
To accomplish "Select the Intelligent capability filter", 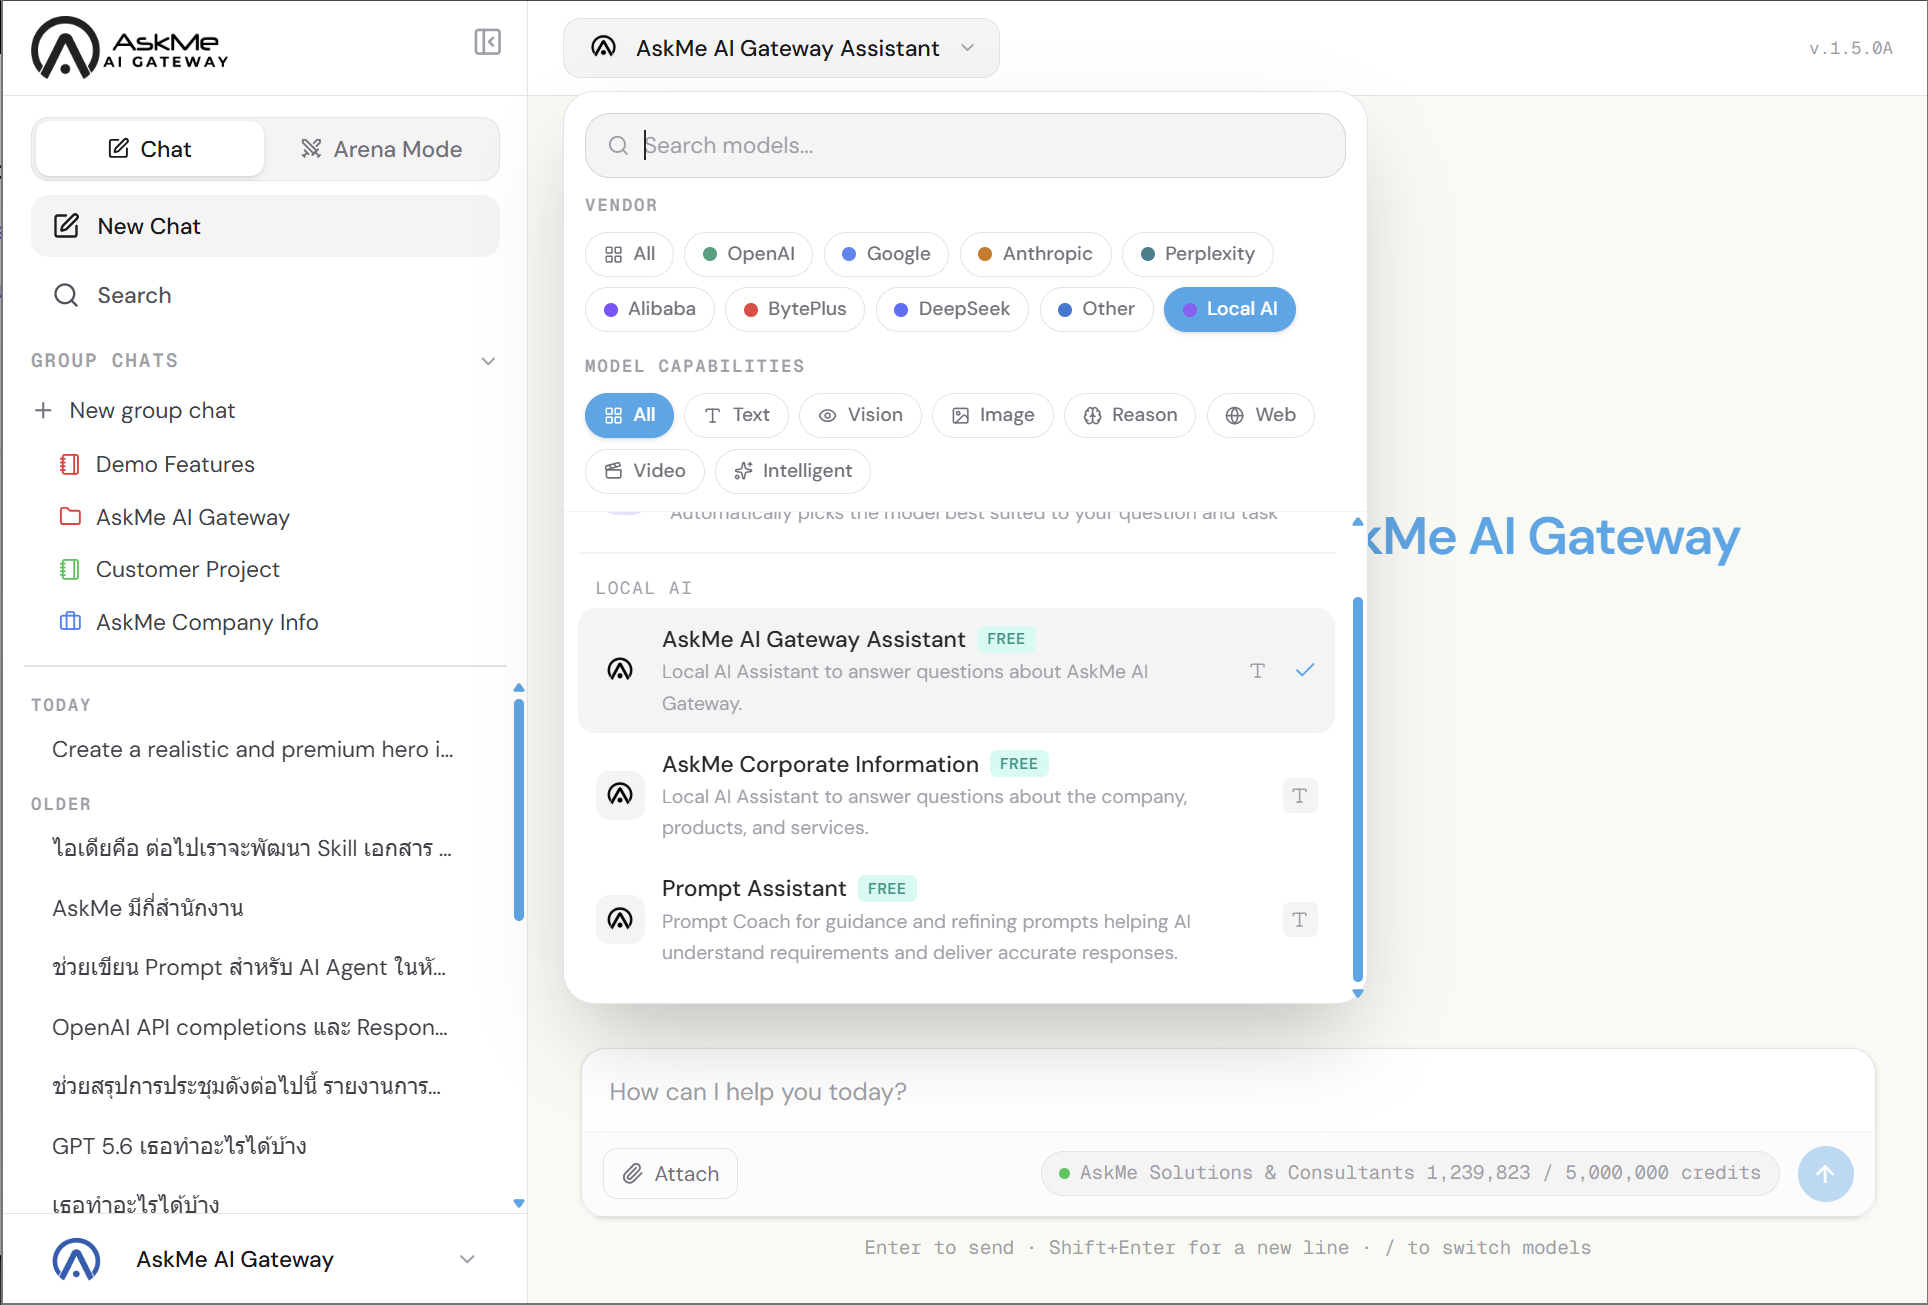I will pyautogui.click(x=792, y=471).
